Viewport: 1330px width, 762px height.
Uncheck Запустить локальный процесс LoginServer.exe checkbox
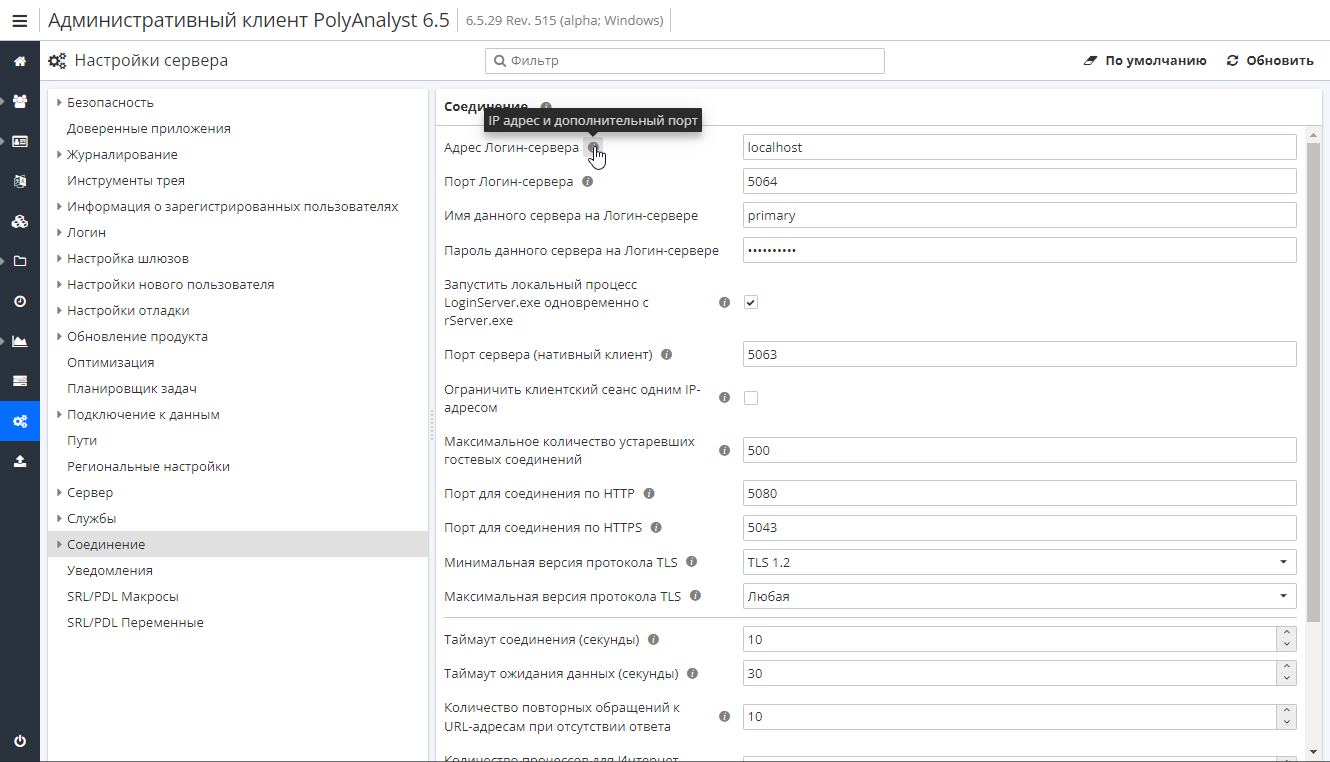point(751,302)
